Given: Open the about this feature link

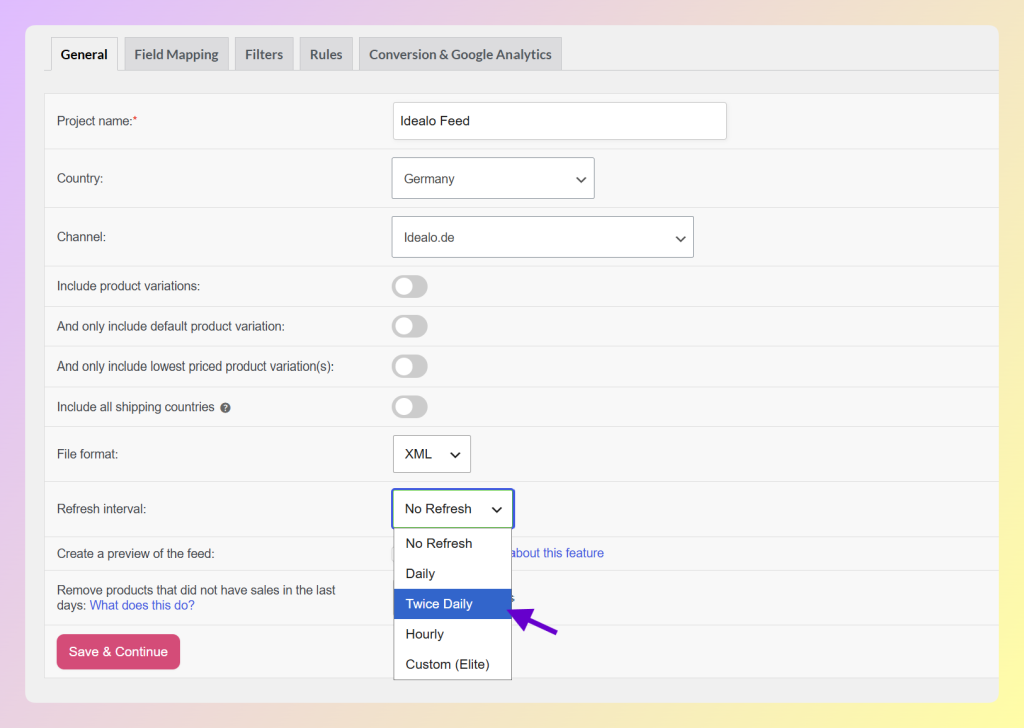Looking at the screenshot, I should pyautogui.click(x=558, y=553).
